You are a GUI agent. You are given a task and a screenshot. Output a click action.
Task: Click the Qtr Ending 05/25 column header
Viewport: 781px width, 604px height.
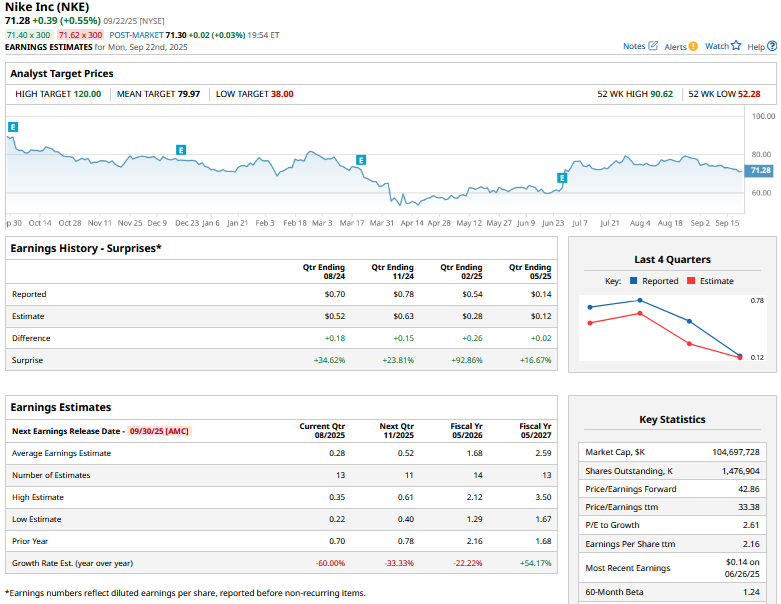(530, 272)
